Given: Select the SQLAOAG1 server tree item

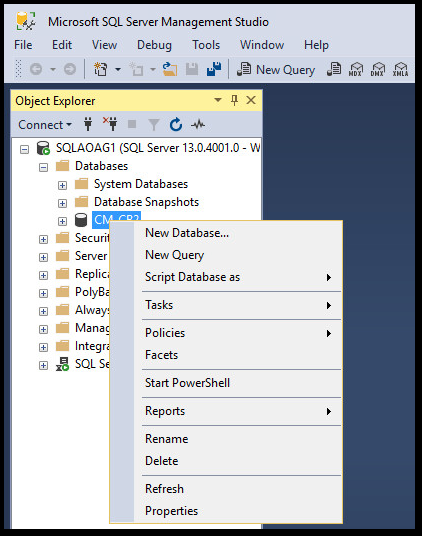Looking at the screenshot, I should pyautogui.click(x=158, y=148).
